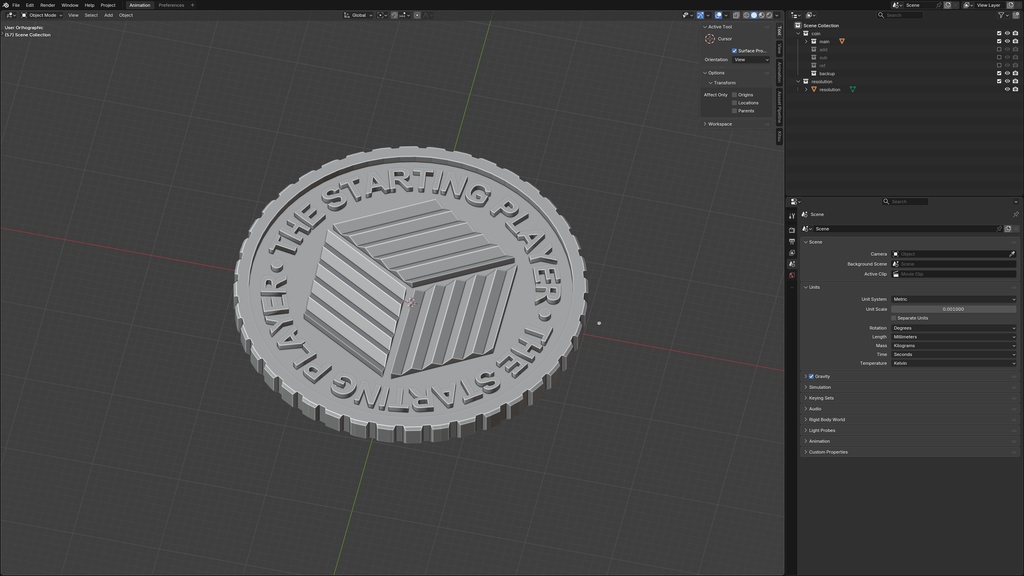Click the Outliner search field

tap(900, 15)
